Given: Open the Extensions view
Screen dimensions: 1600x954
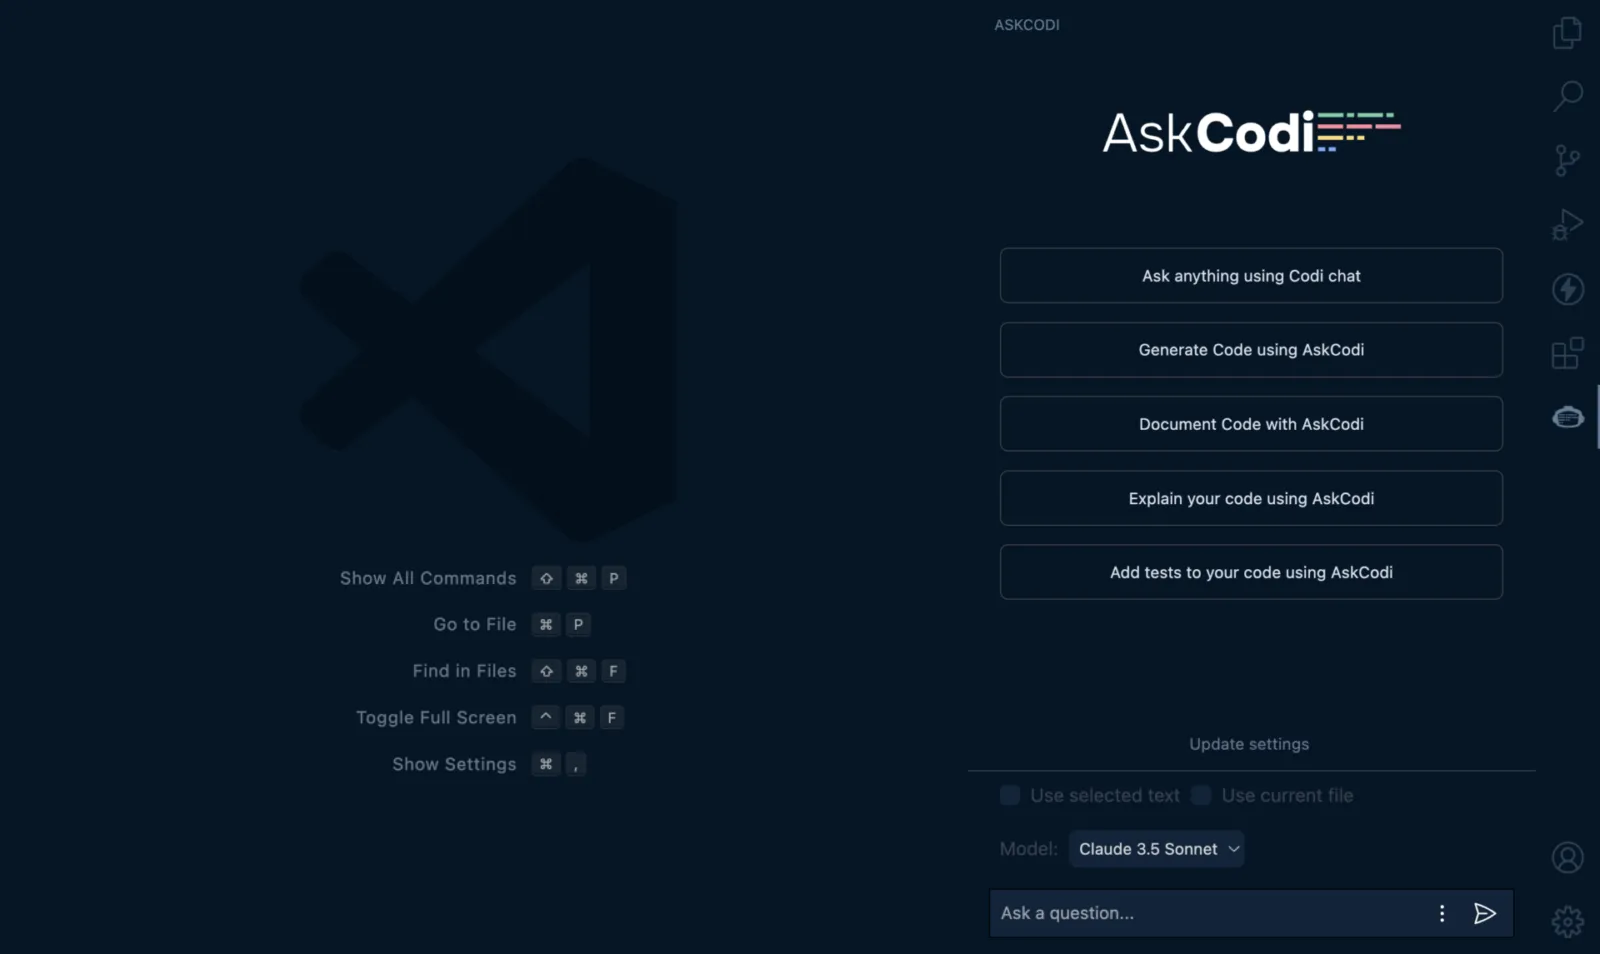Looking at the screenshot, I should click(1567, 353).
